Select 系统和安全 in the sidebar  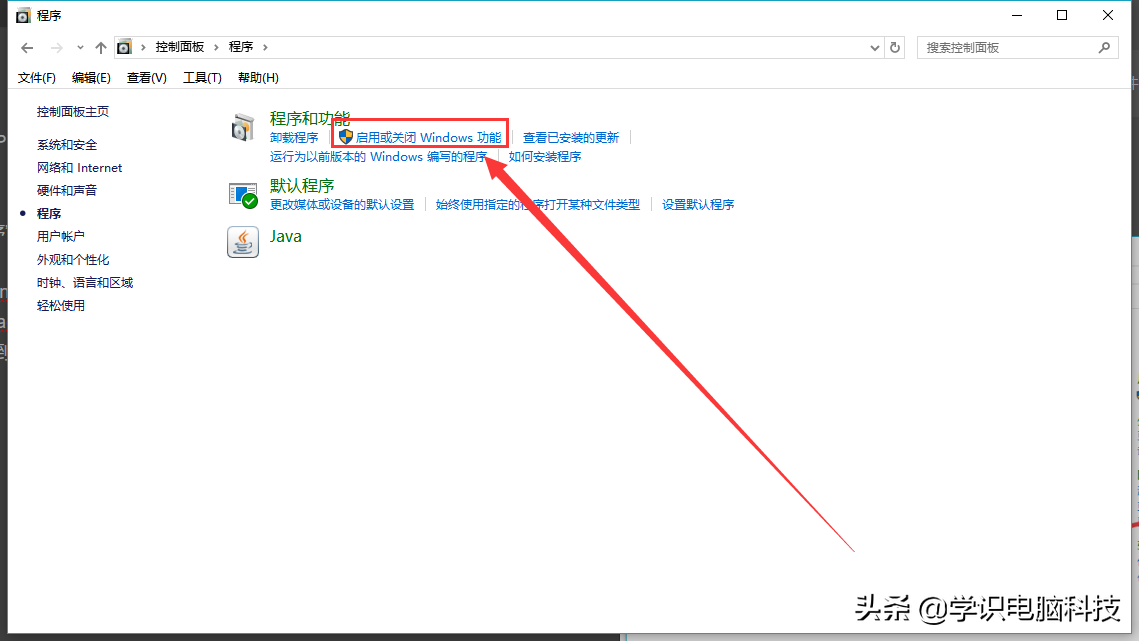(67, 145)
